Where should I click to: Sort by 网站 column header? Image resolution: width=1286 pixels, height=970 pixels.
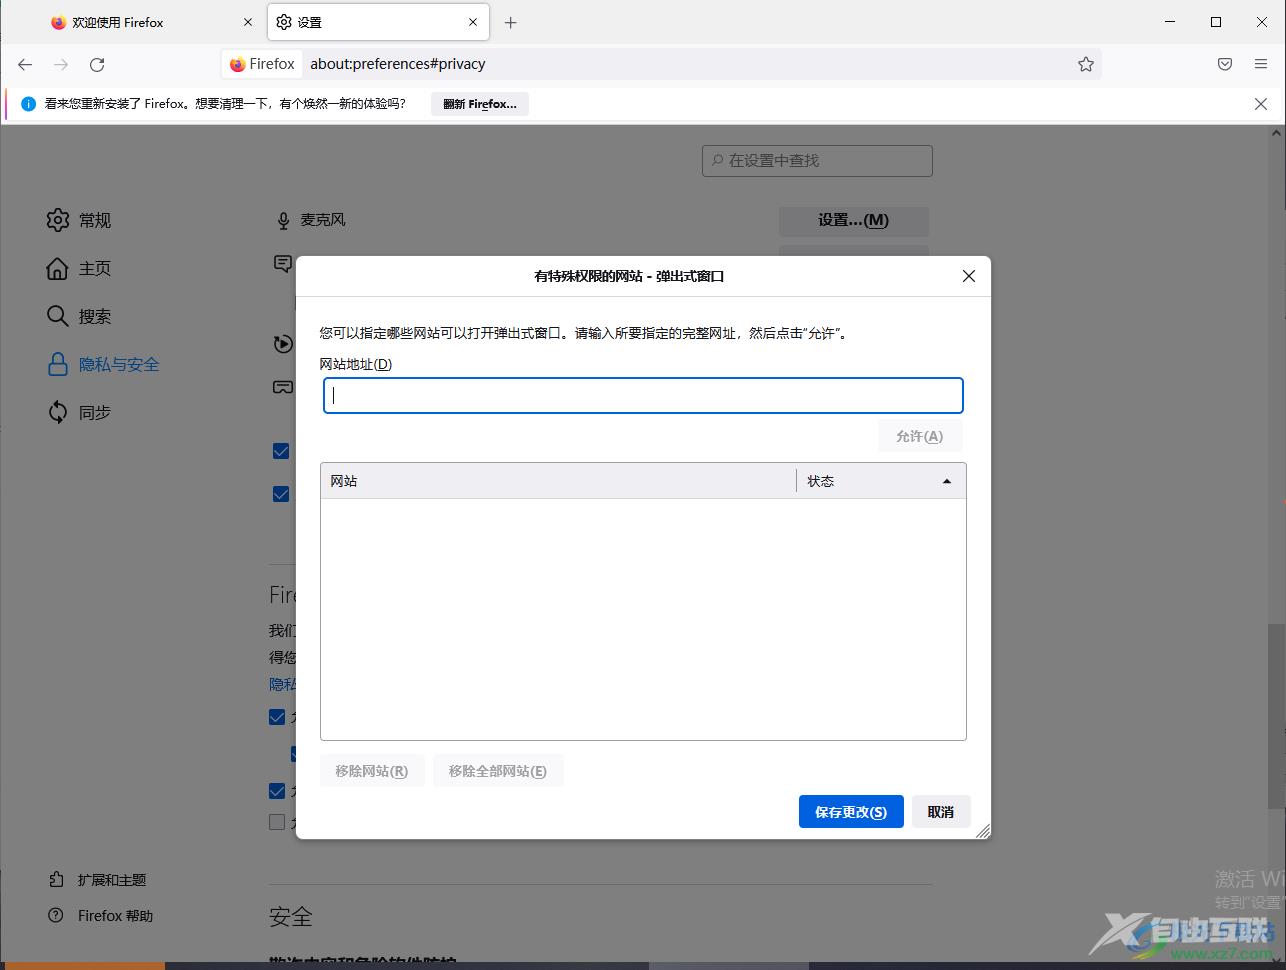tap(558, 481)
